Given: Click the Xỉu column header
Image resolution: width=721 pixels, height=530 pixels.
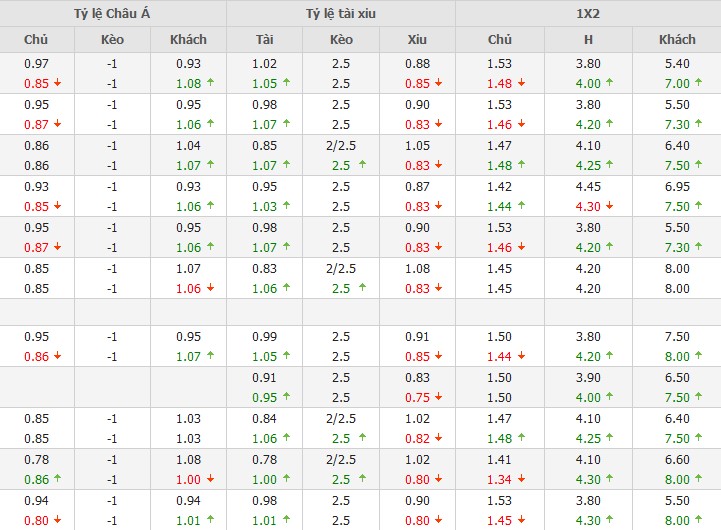Looking at the screenshot, I should 417,39.
